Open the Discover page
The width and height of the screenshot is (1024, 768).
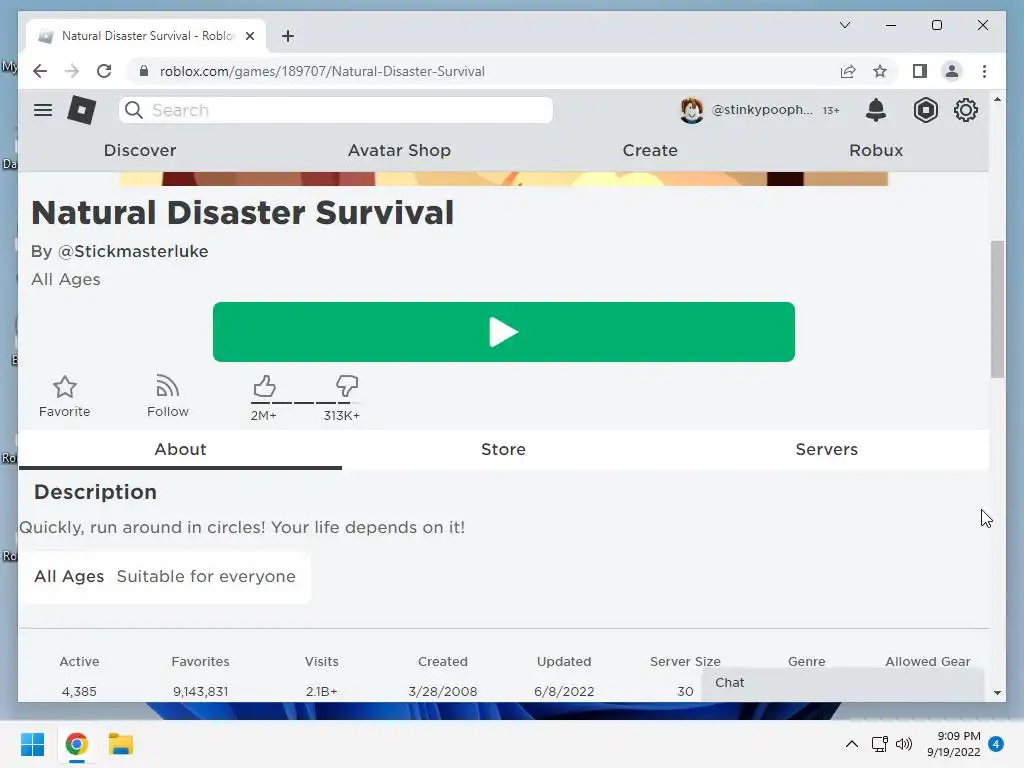140,150
